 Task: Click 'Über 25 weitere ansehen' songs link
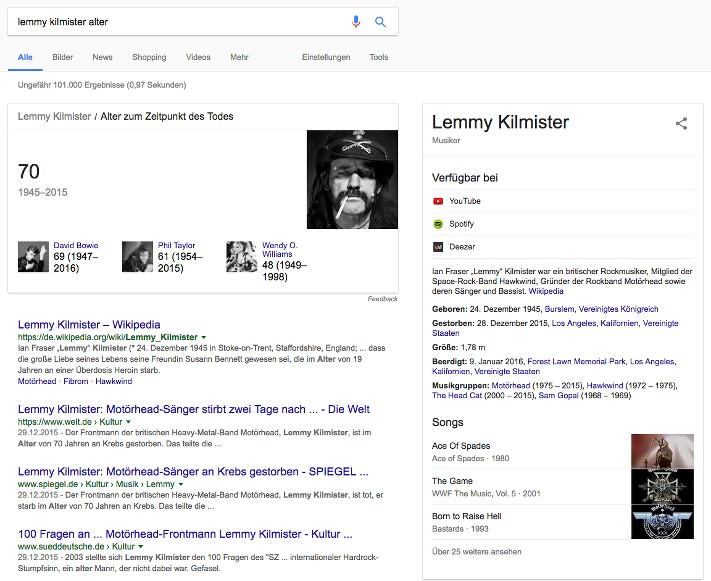pyautogui.click(x=477, y=552)
